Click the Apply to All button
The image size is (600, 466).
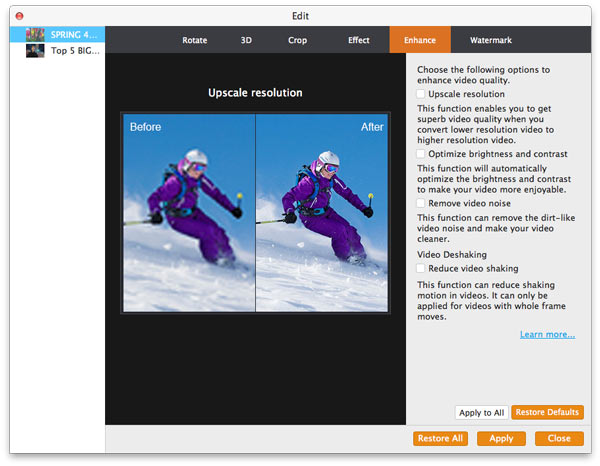[x=481, y=412]
